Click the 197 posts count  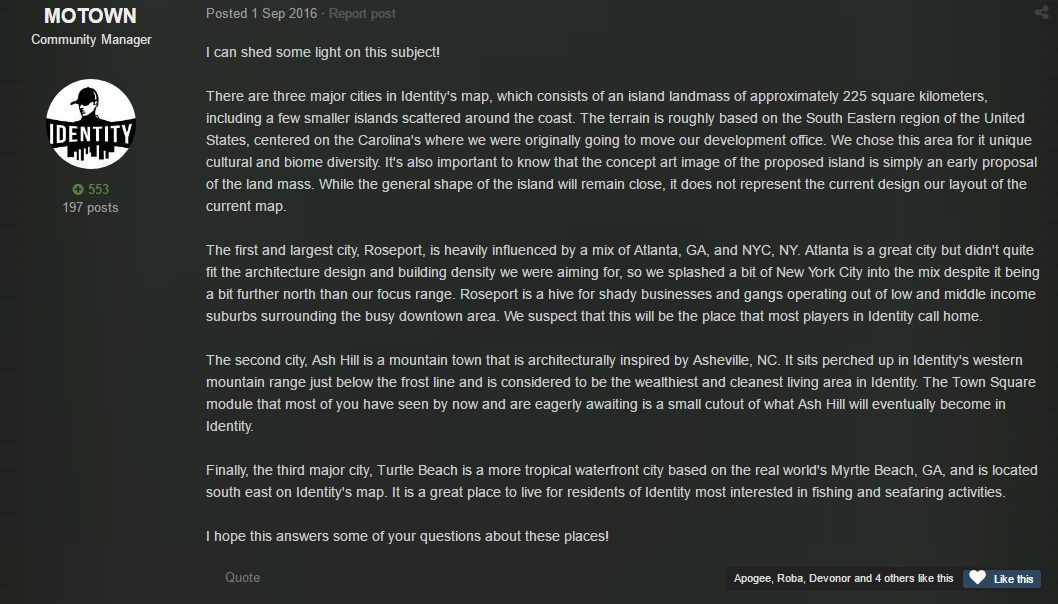(x=90, y=208)
